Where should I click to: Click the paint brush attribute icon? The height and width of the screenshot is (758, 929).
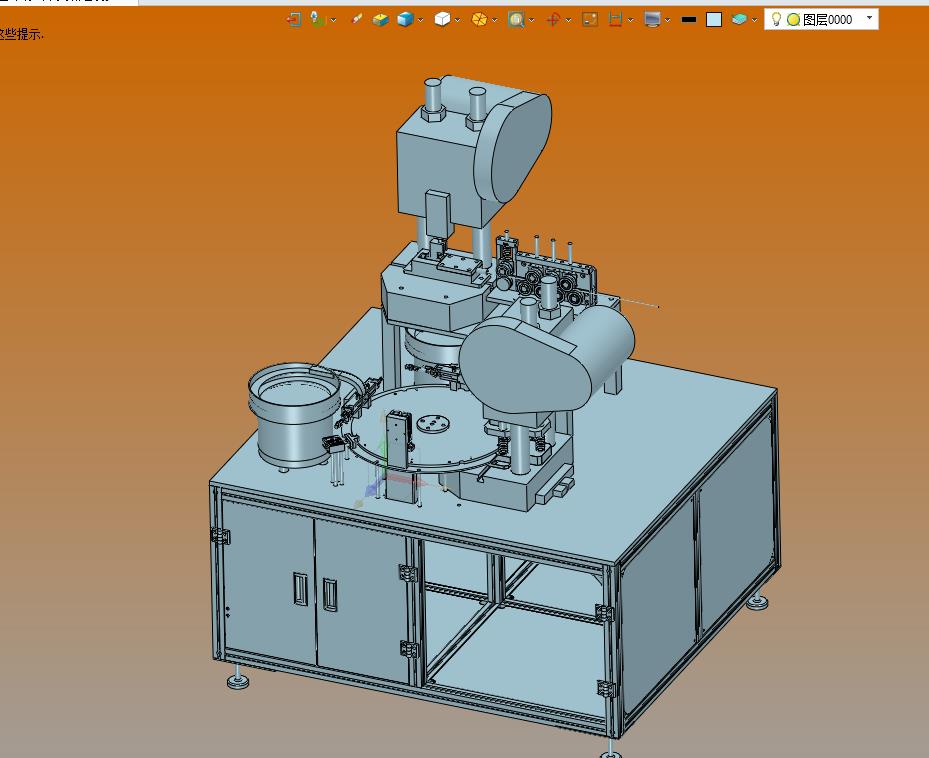(x=356, y=19)
